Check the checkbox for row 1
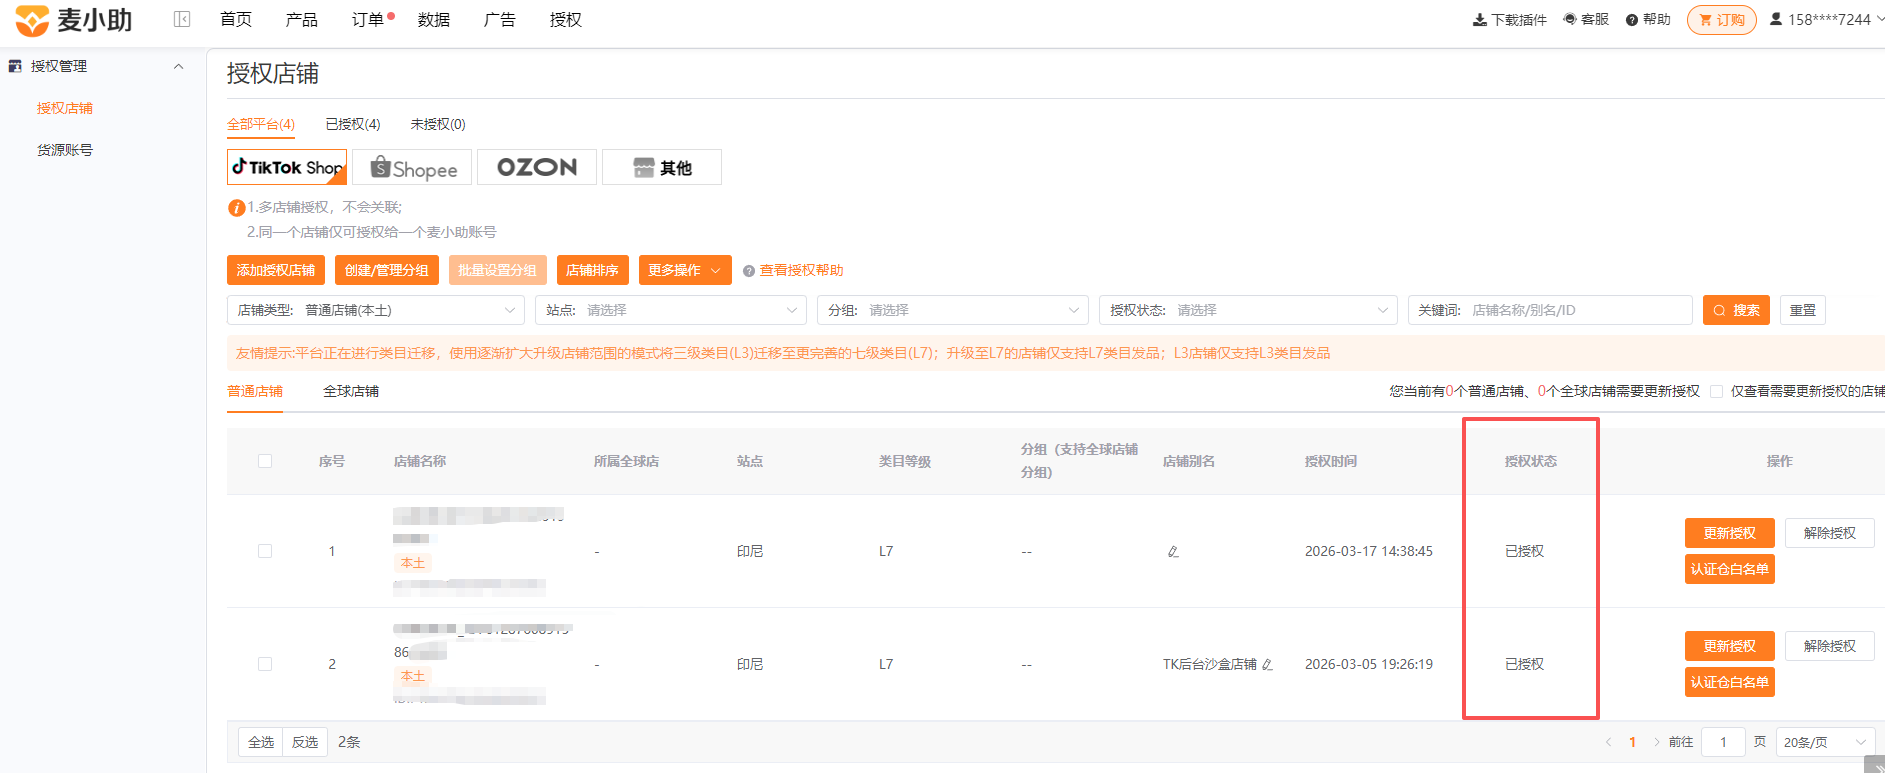 coord(265,551)
